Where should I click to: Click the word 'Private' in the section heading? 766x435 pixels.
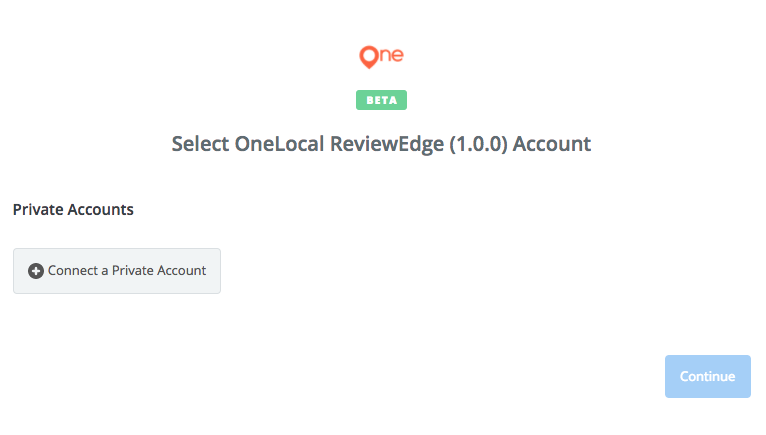tap(38, 210)
